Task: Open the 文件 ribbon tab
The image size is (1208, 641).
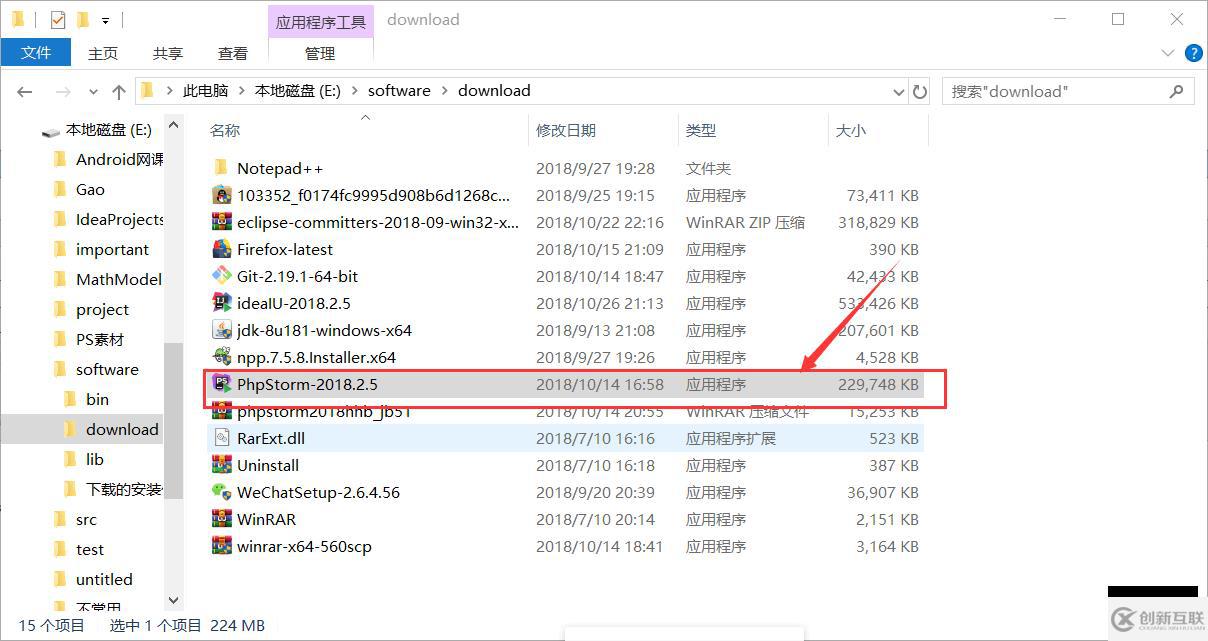Action: point(36,53)
